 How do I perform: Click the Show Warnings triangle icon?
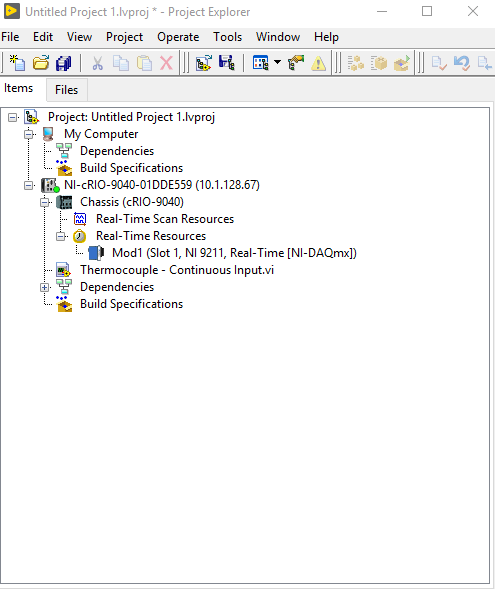point(318,63)
